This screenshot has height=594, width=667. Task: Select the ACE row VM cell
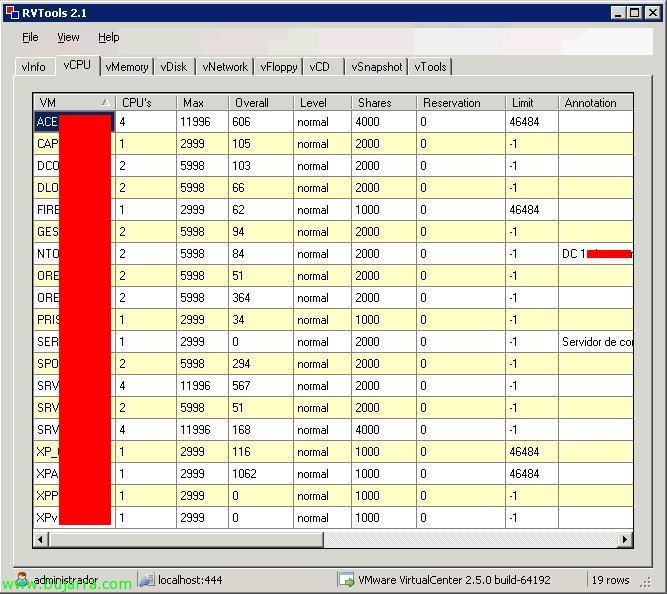click(x=74, y=122)
